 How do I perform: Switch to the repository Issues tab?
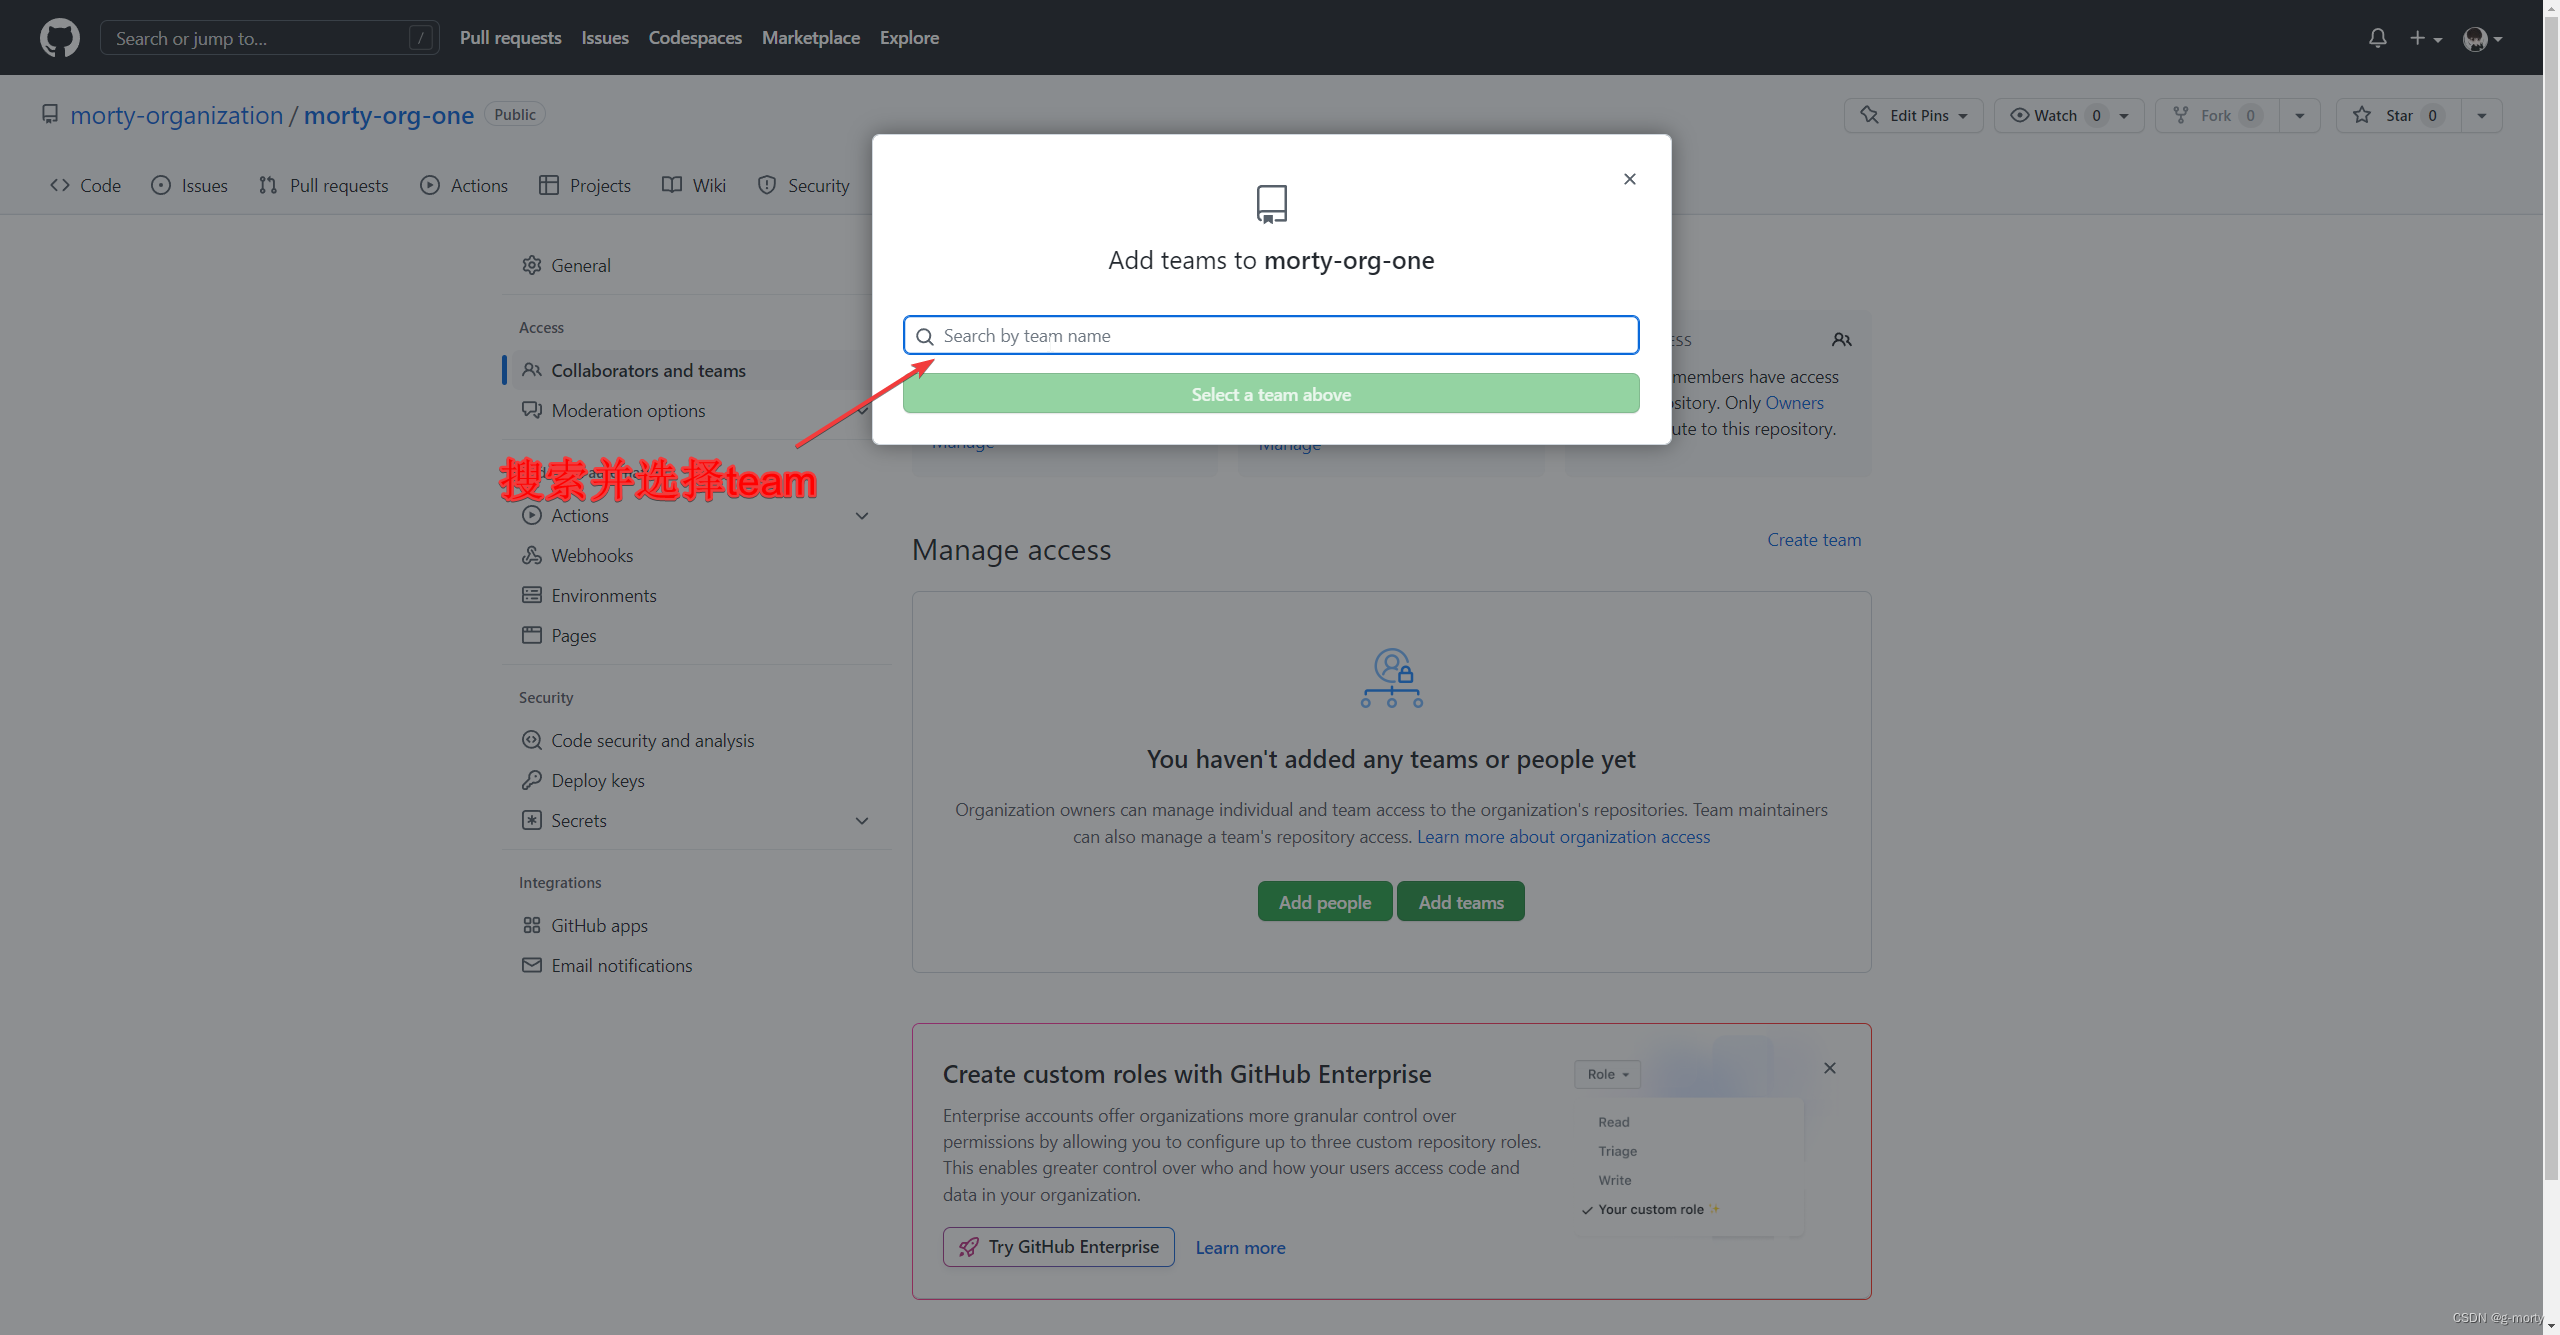[x=189, y=185]
